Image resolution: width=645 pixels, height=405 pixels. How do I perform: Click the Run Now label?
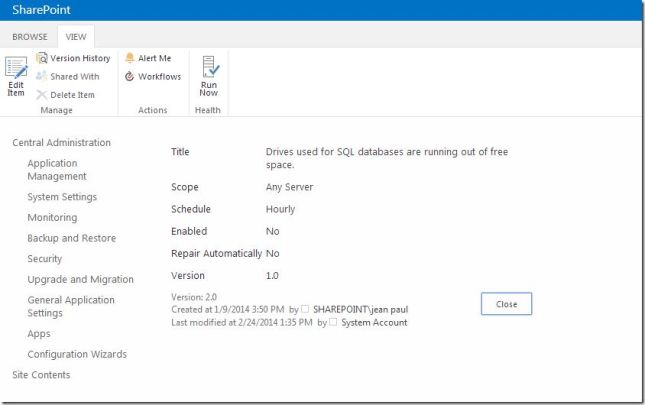point(209,89)
